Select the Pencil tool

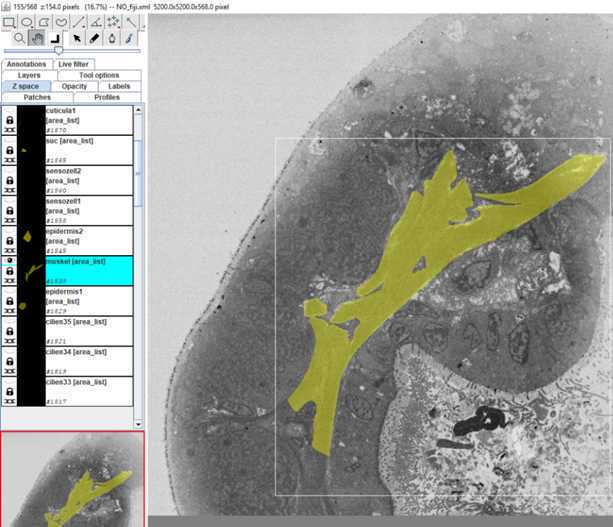94,38
